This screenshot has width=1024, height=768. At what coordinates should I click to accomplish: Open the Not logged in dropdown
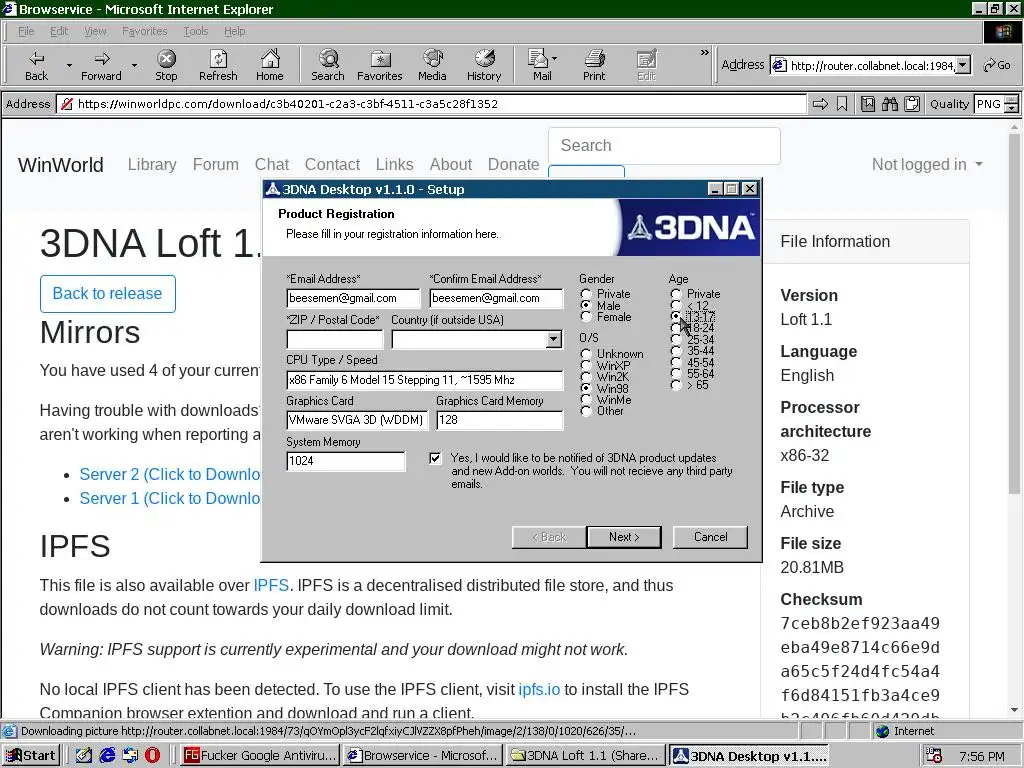927,165
